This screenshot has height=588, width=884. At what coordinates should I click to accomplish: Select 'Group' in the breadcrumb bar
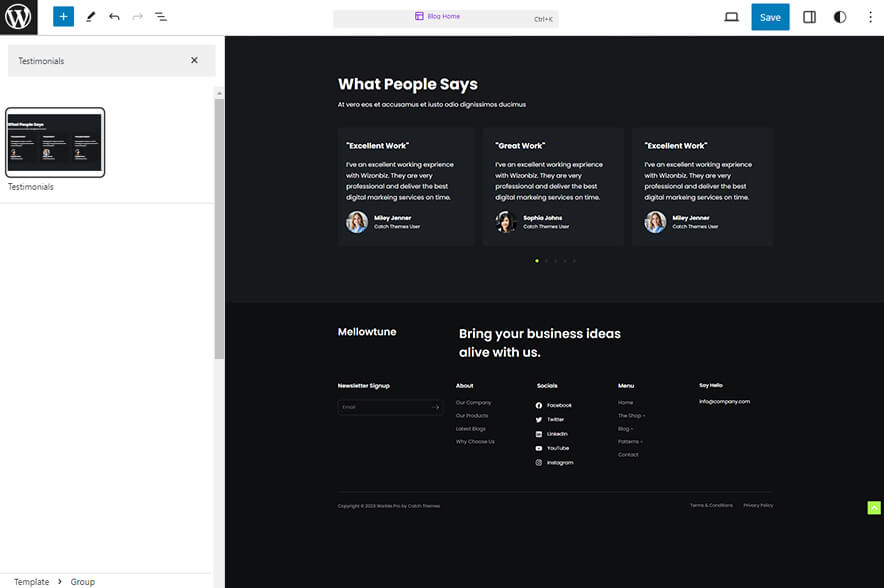pyautogui.click(x=82, y=581)
